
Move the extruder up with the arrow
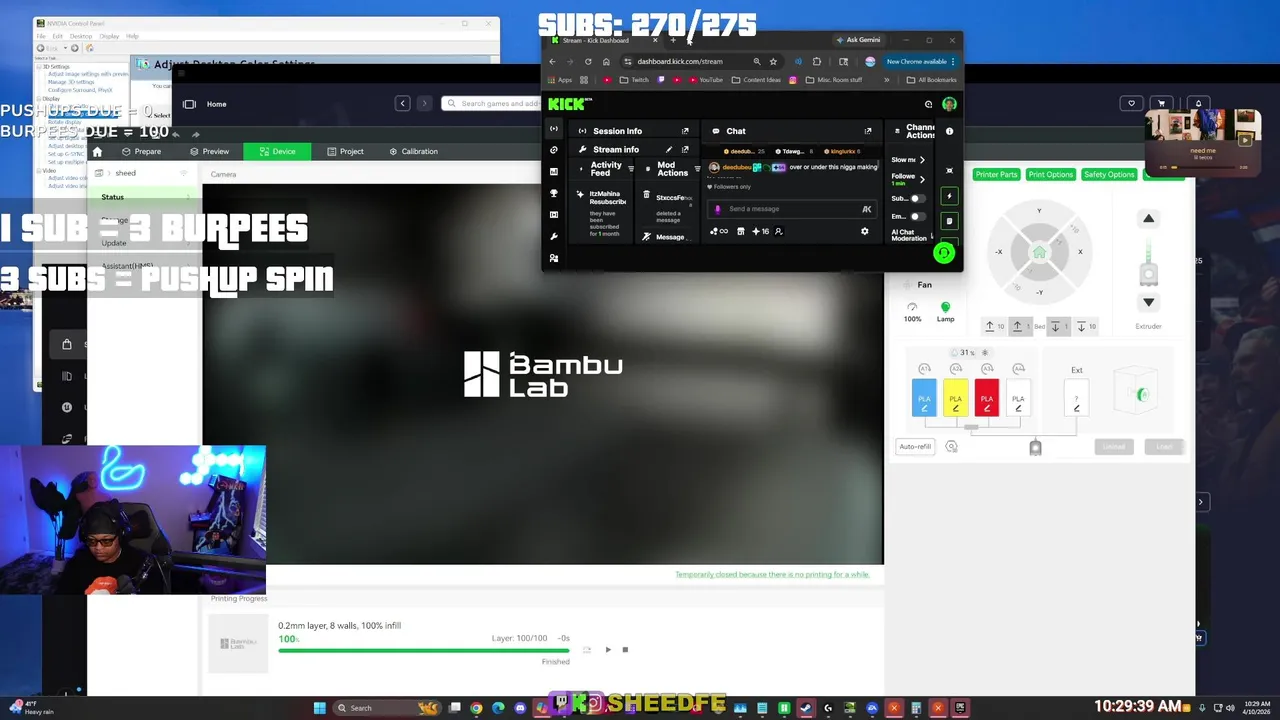pyautogui.click(x=1148, y=218)
